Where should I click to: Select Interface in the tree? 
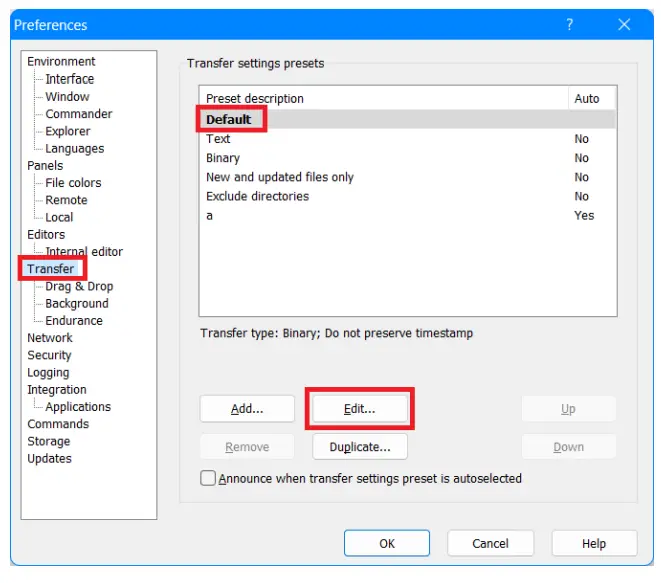(70, 79)
